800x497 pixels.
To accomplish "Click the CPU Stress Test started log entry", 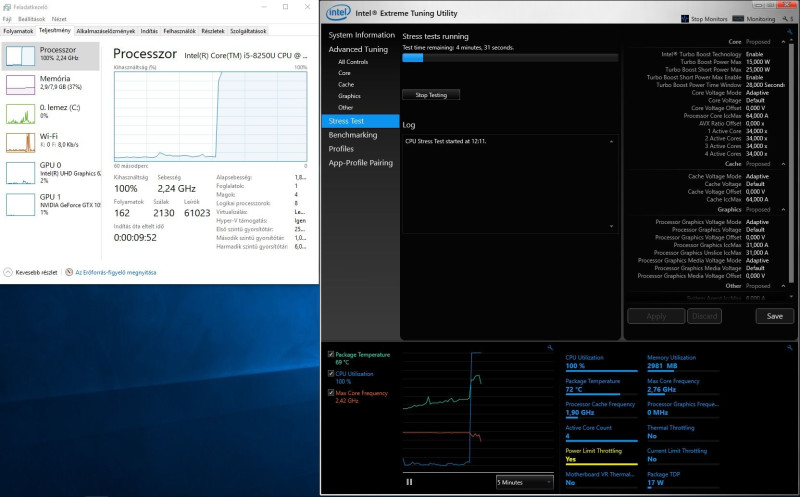I will point(445,141).
